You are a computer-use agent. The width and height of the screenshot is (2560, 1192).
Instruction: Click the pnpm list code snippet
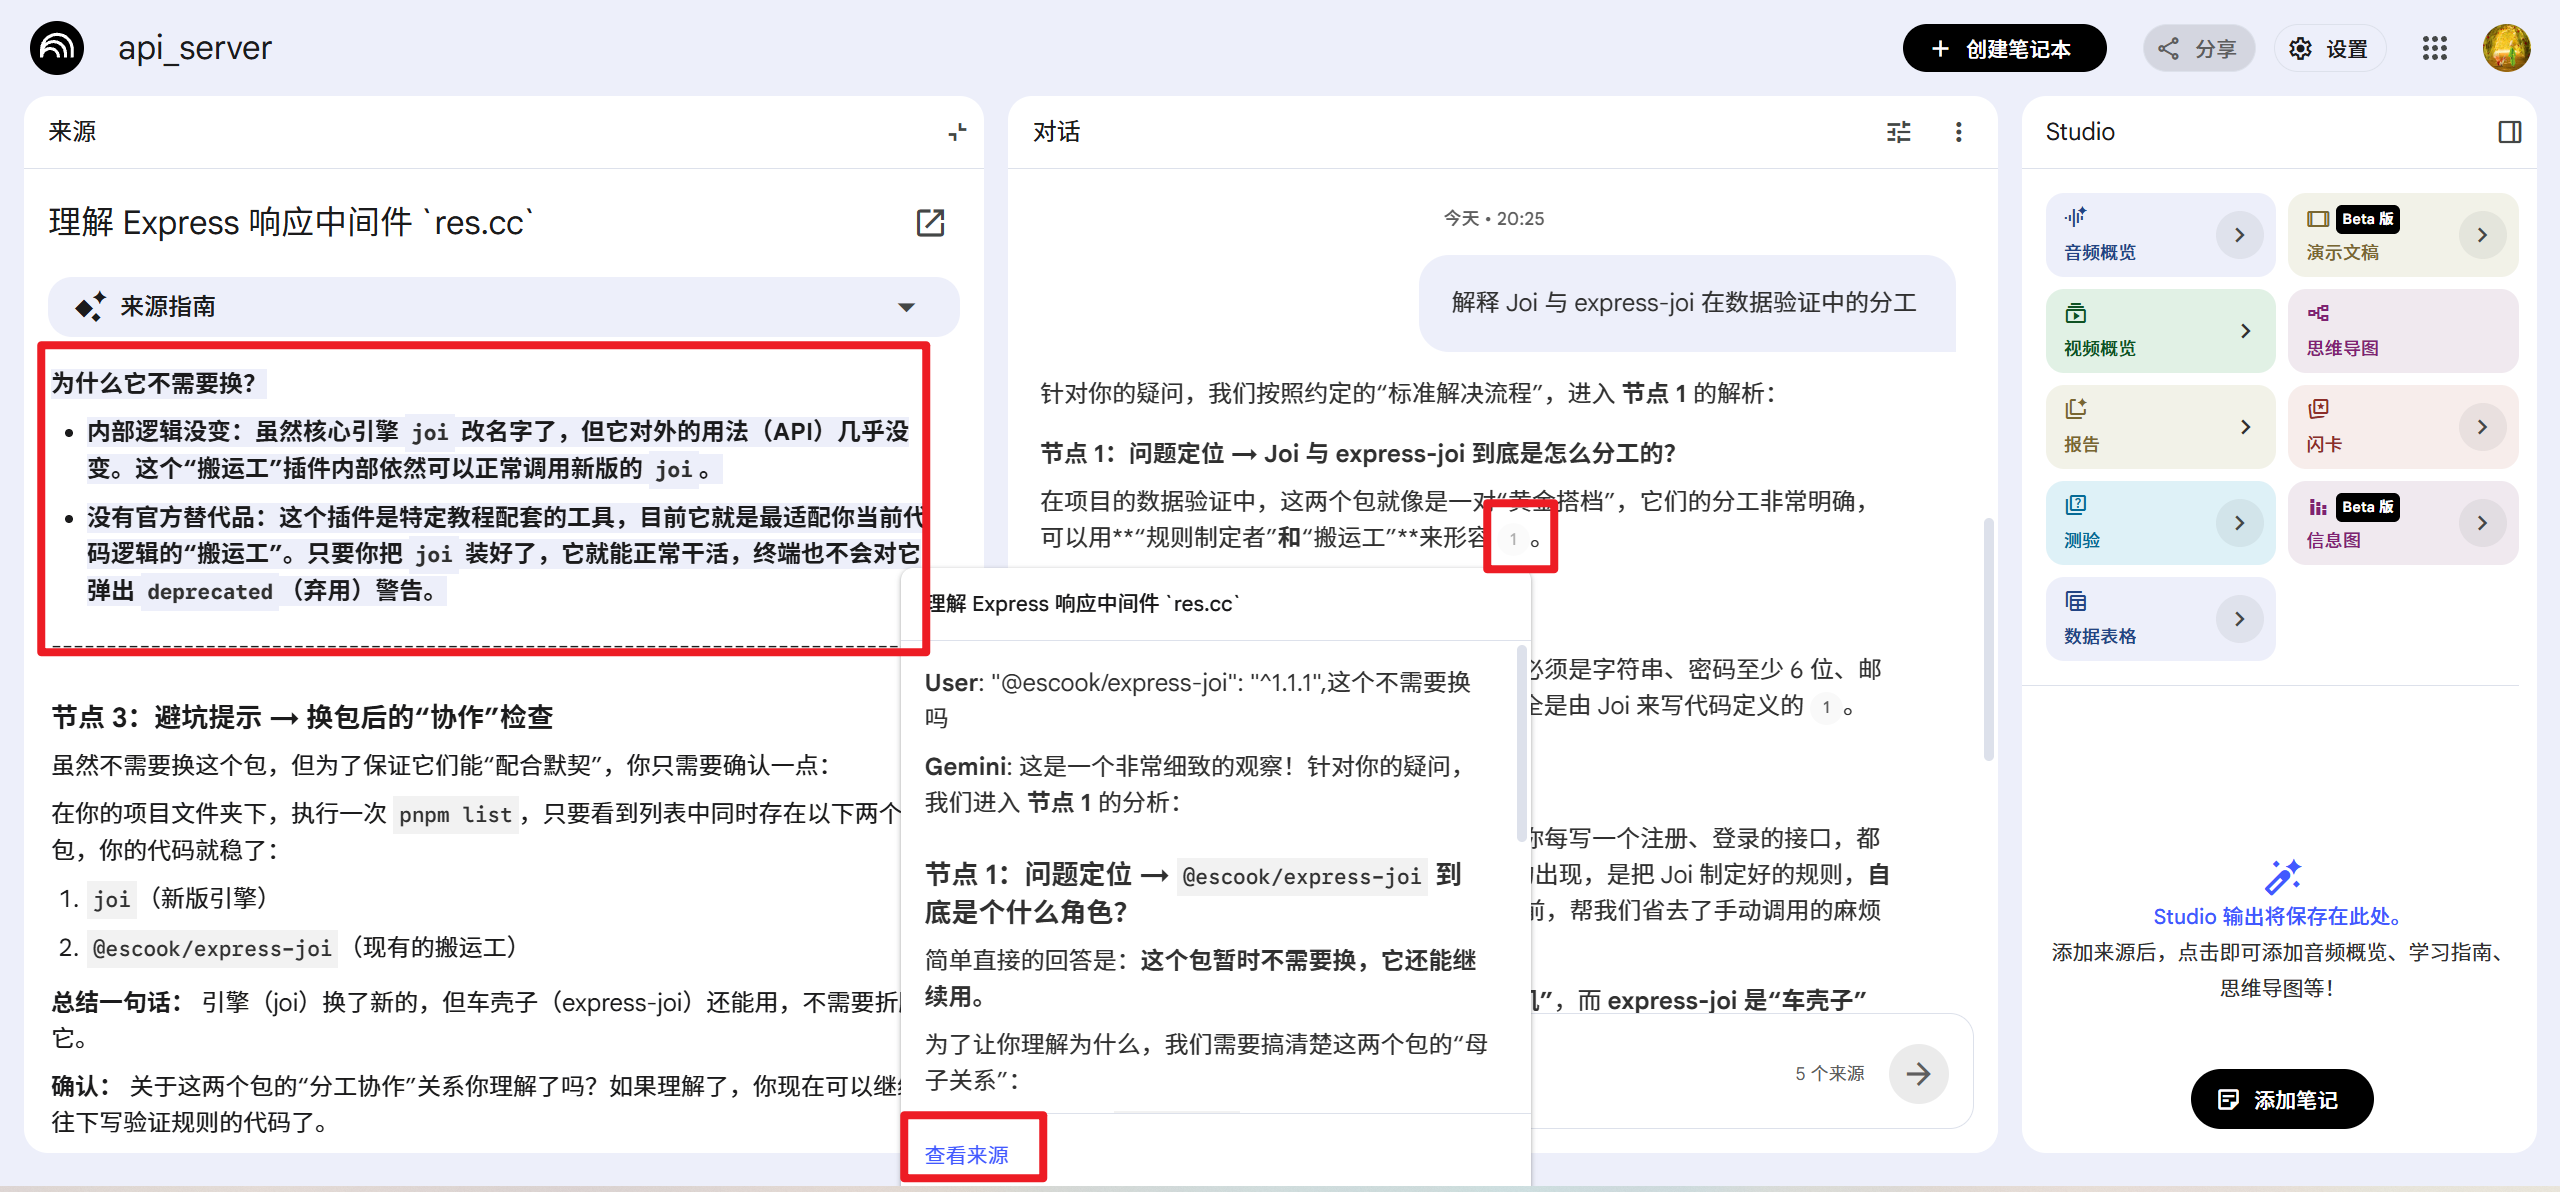click(x=455, y=814)
